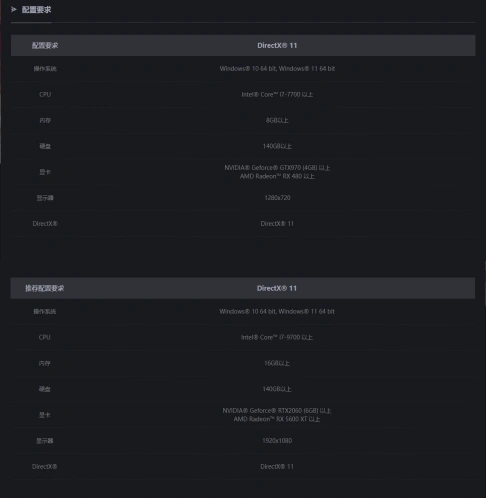The height and width of the screenshot is (499, 486).
Task: Click the 配置要求 table header label
Action: (x=45, y=45)
